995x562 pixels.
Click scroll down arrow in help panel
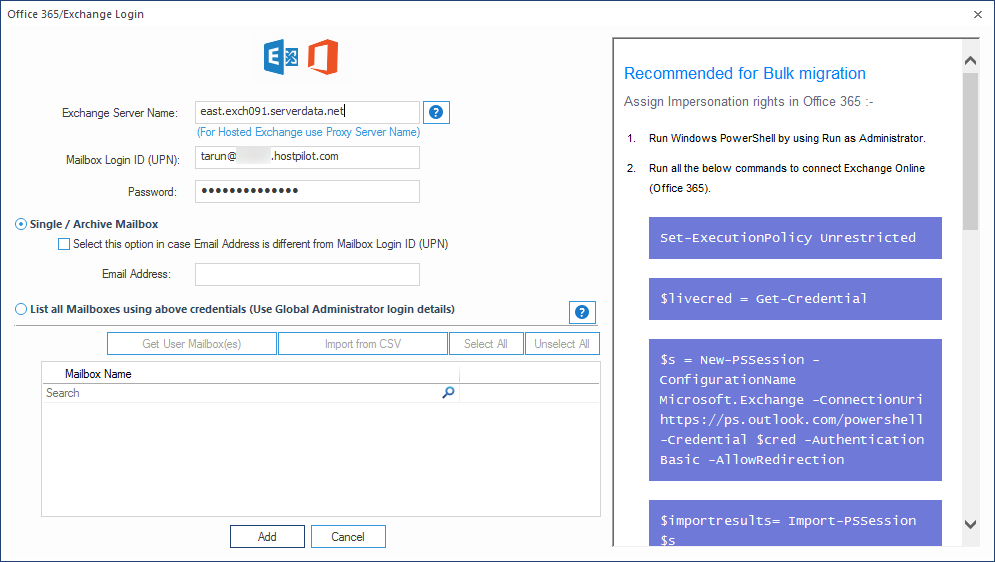970,524
